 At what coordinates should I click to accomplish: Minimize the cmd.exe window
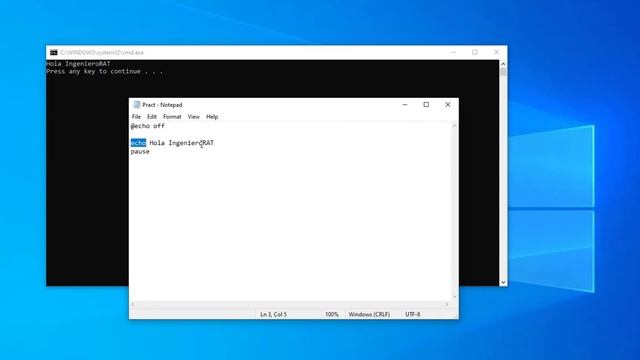[453, 53]
